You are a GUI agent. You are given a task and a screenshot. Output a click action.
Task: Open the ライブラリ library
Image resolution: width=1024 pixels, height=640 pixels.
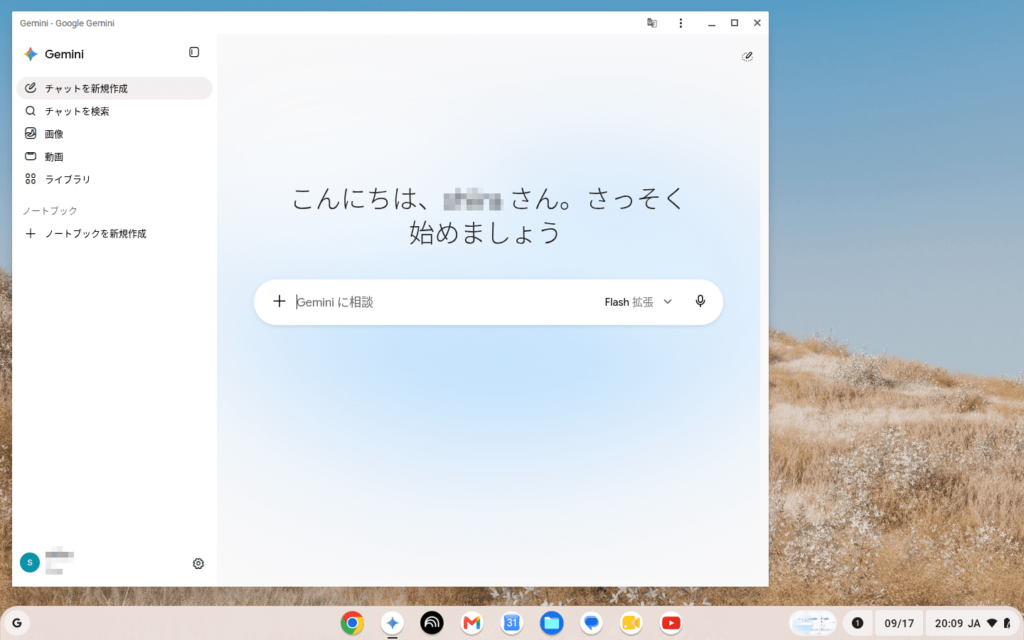coord(114,179)
